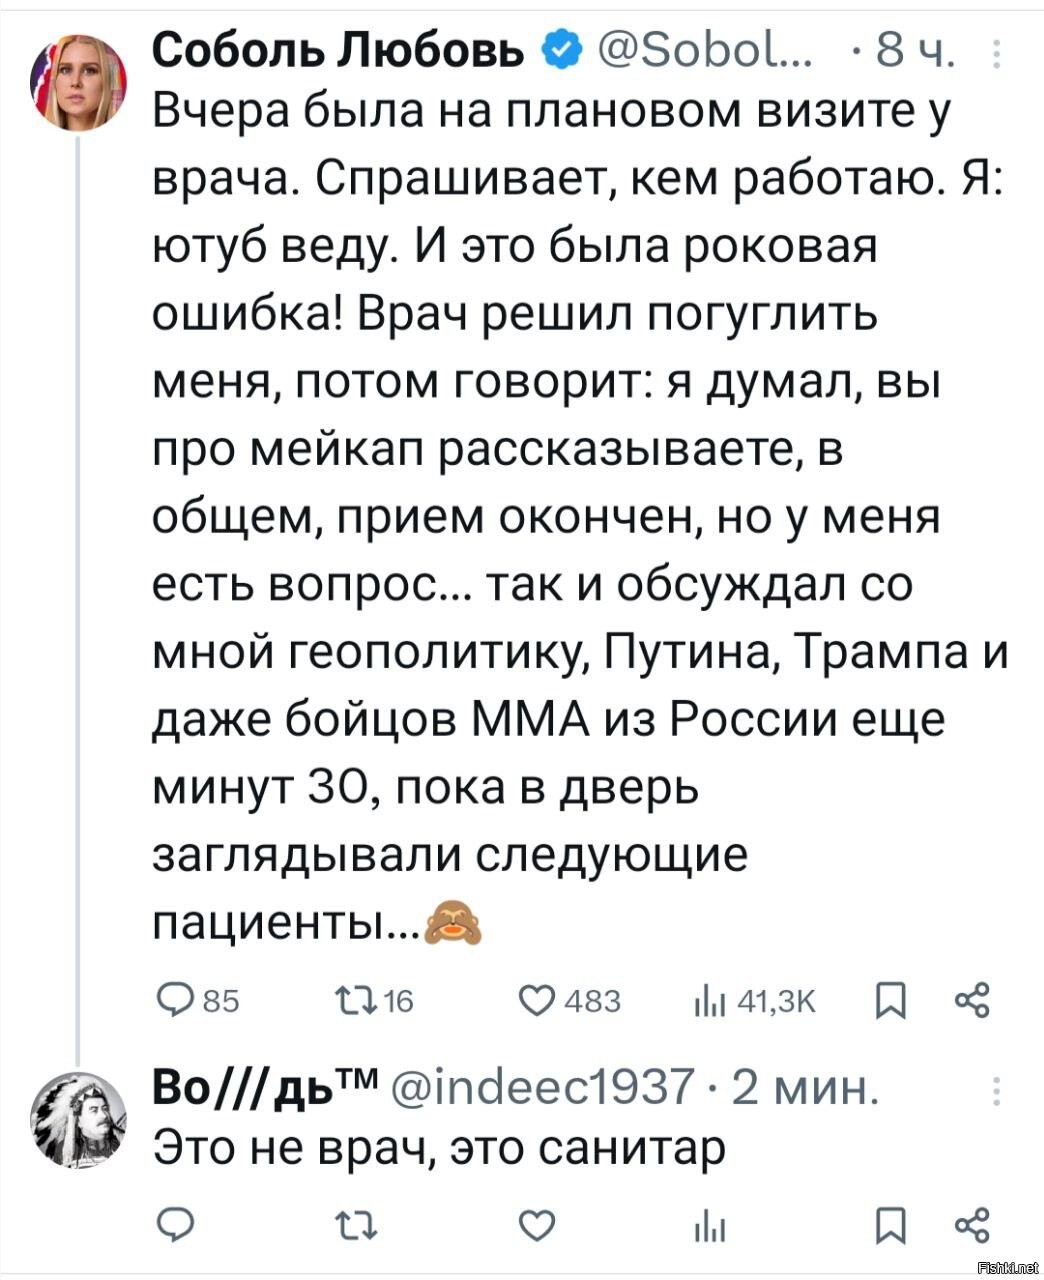Reply to Соболь's tweet with 85 comments
This screenshot has height=1280, width=1044.
coord(176,1000)
